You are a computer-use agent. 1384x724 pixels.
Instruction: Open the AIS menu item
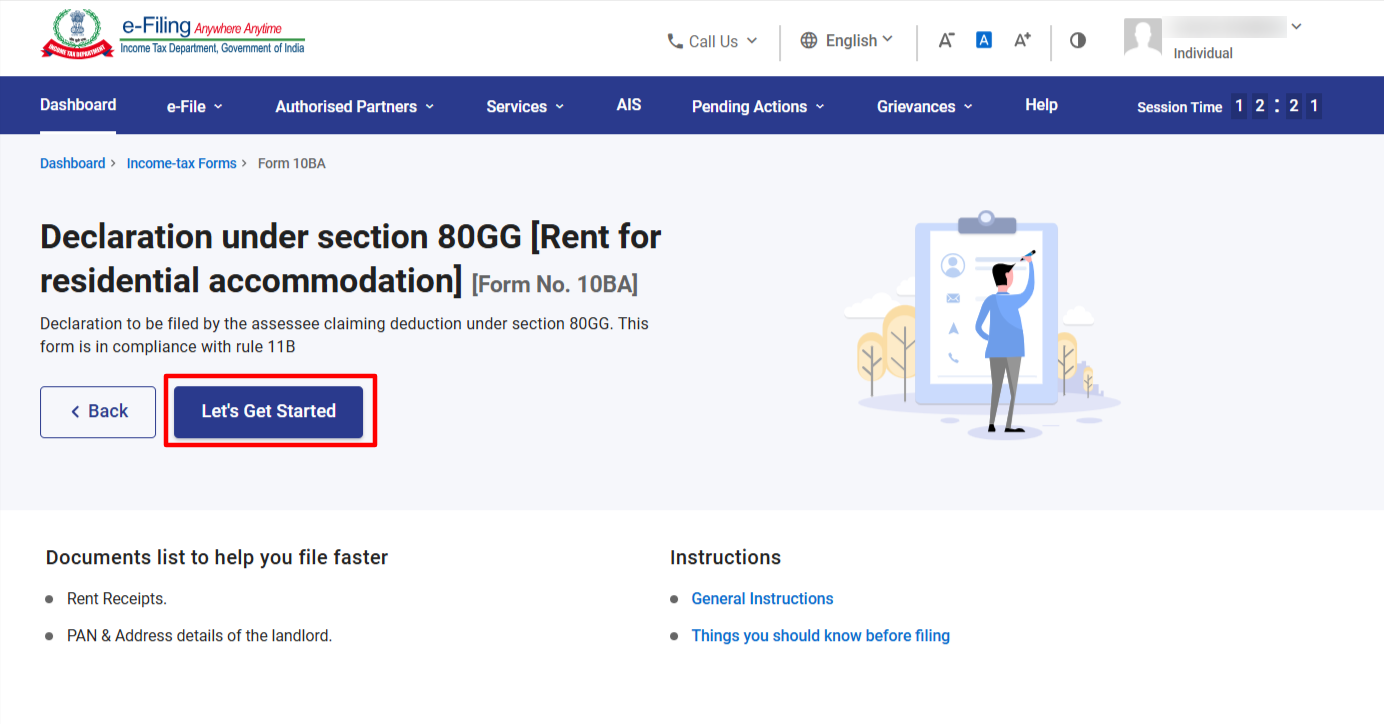tap(629, 105)
